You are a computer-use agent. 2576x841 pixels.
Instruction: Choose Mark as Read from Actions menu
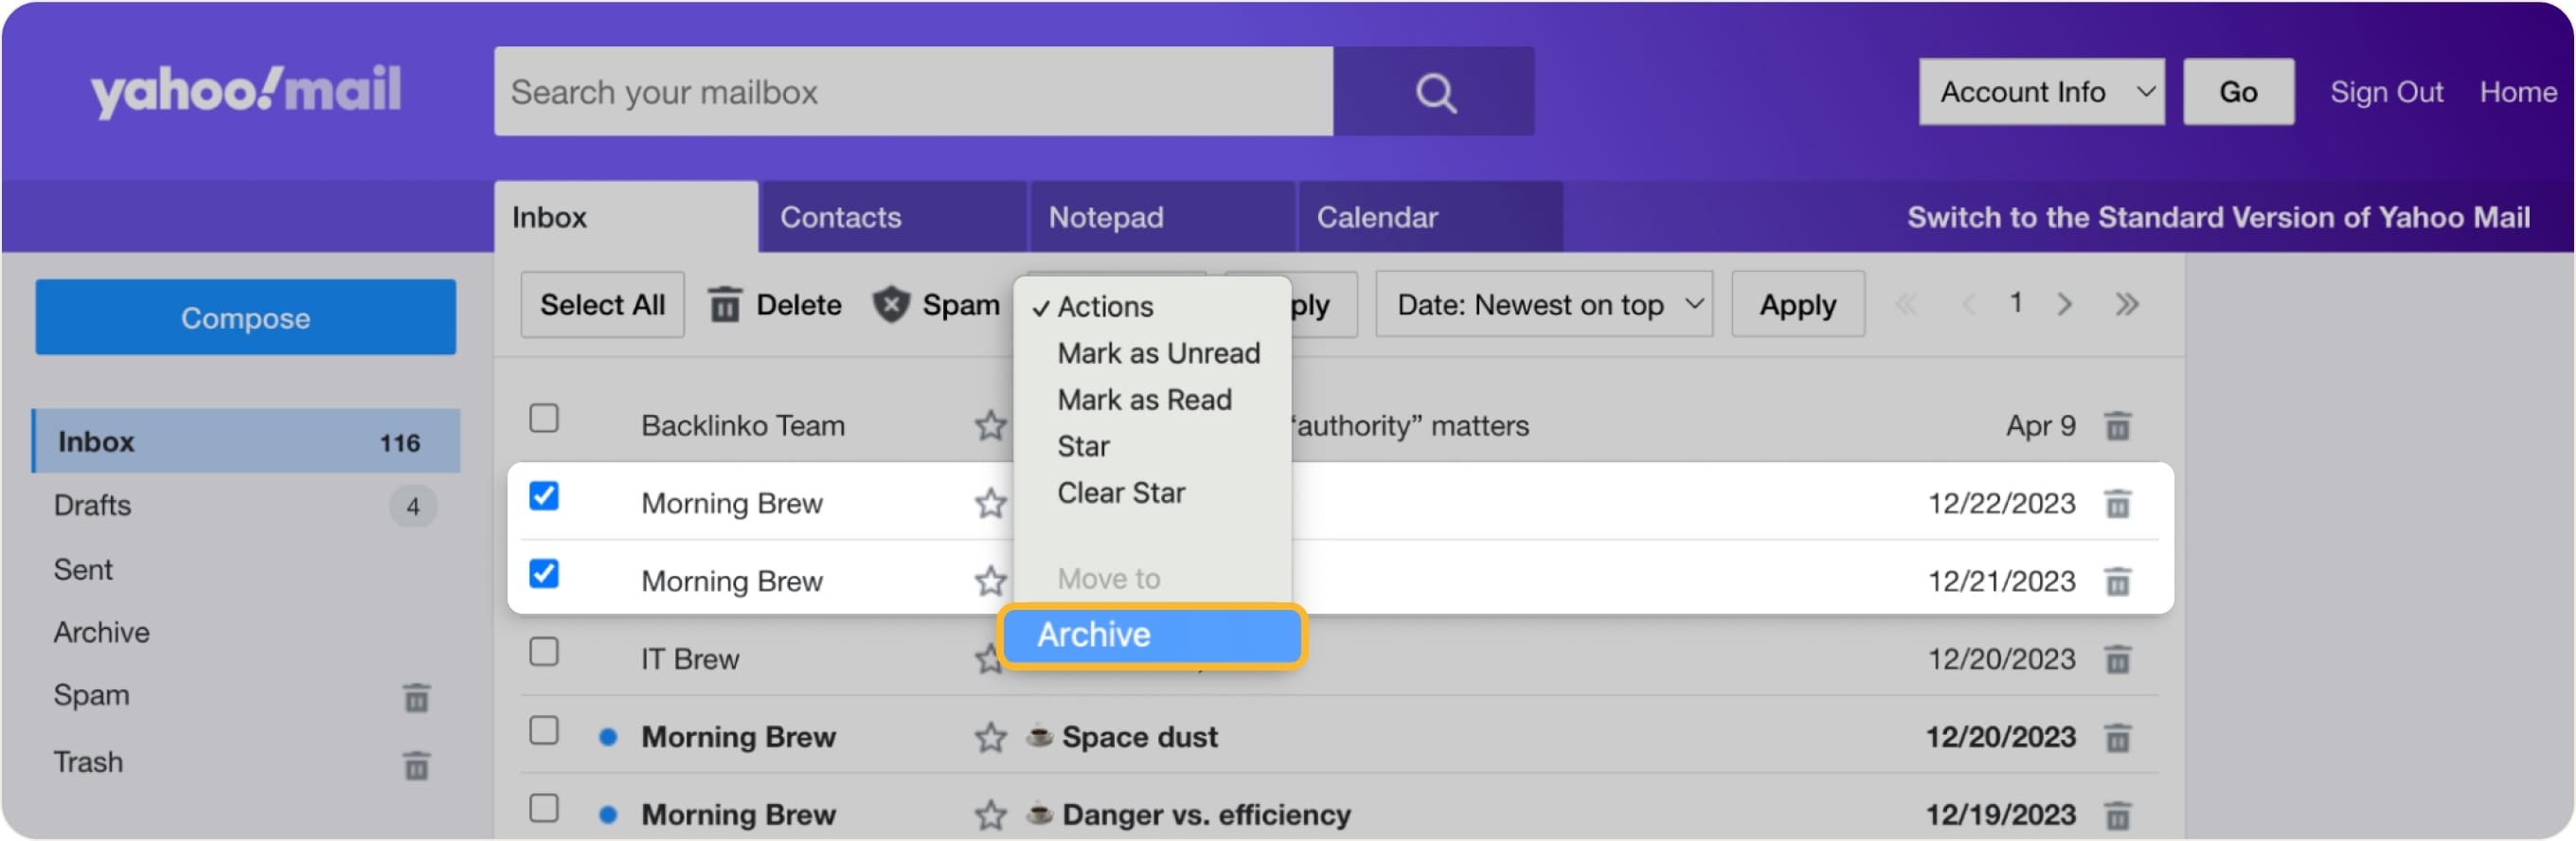pos(1144,400)
